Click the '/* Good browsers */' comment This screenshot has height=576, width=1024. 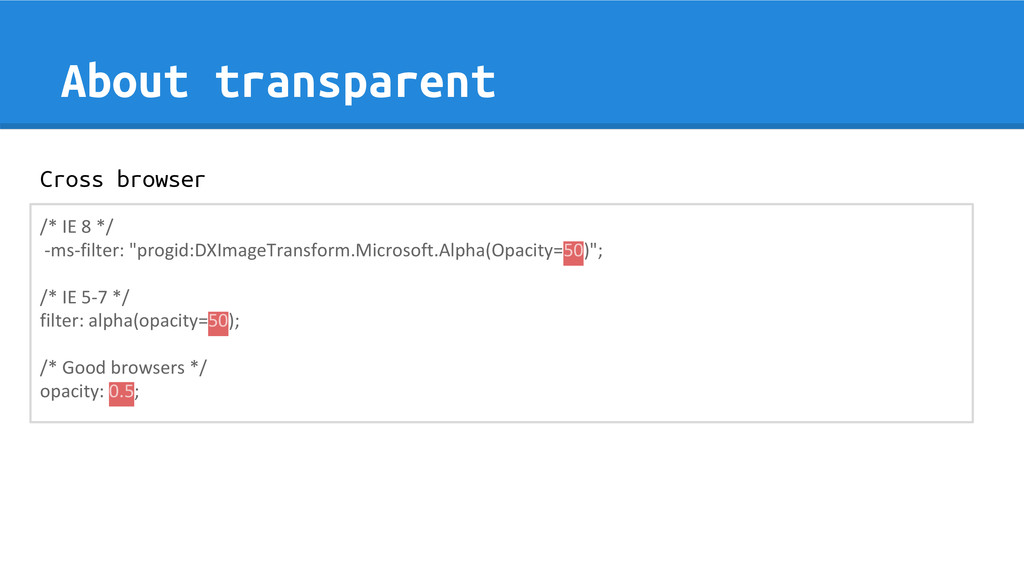click(123, 368)
